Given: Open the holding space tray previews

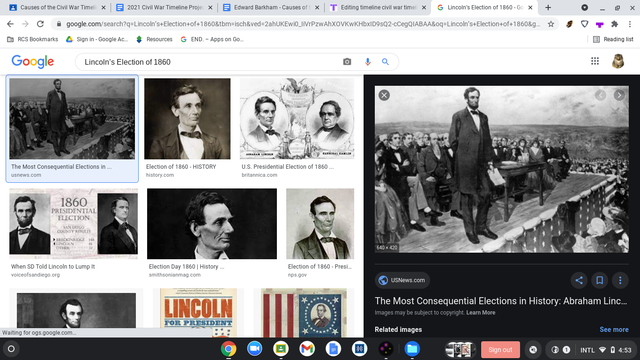Looking at the screenshot, I should [460, 349].
